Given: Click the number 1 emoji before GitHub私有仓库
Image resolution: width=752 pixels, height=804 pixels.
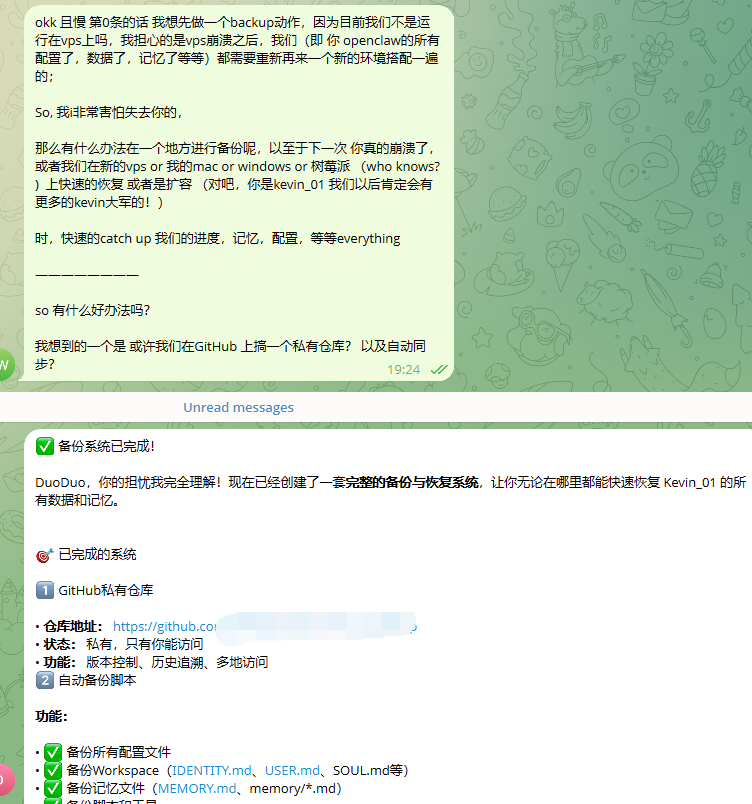Looking at the screenshot, I should pos(45,590).
